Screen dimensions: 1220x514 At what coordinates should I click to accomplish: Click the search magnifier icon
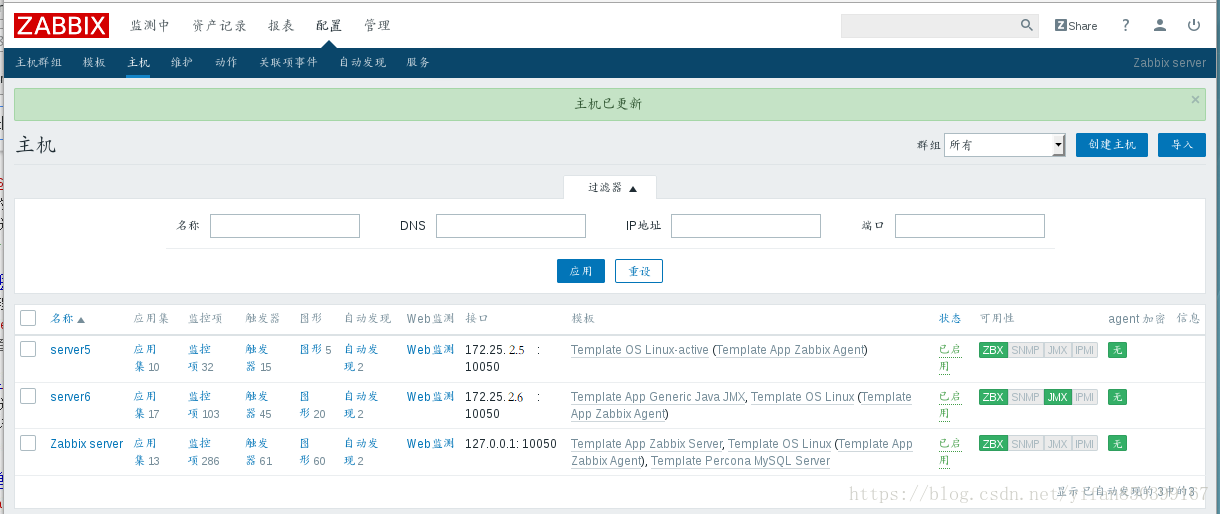pos(1027,25)
